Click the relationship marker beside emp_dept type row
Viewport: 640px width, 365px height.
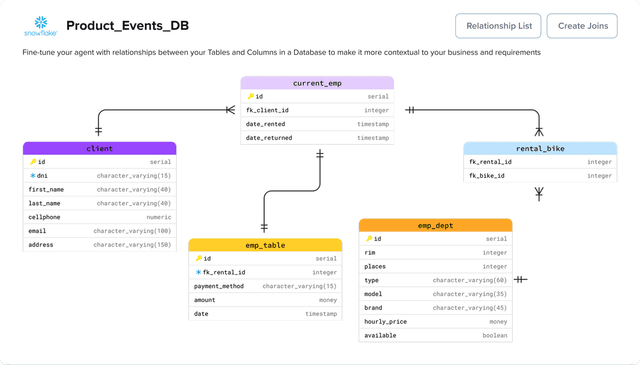tap(520, 280)
